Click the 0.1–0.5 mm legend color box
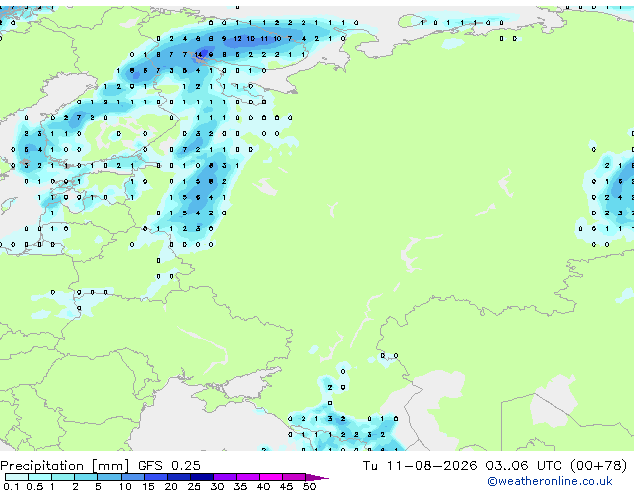Viewport: 634px width, 490px height. click(x=17, y=477)
